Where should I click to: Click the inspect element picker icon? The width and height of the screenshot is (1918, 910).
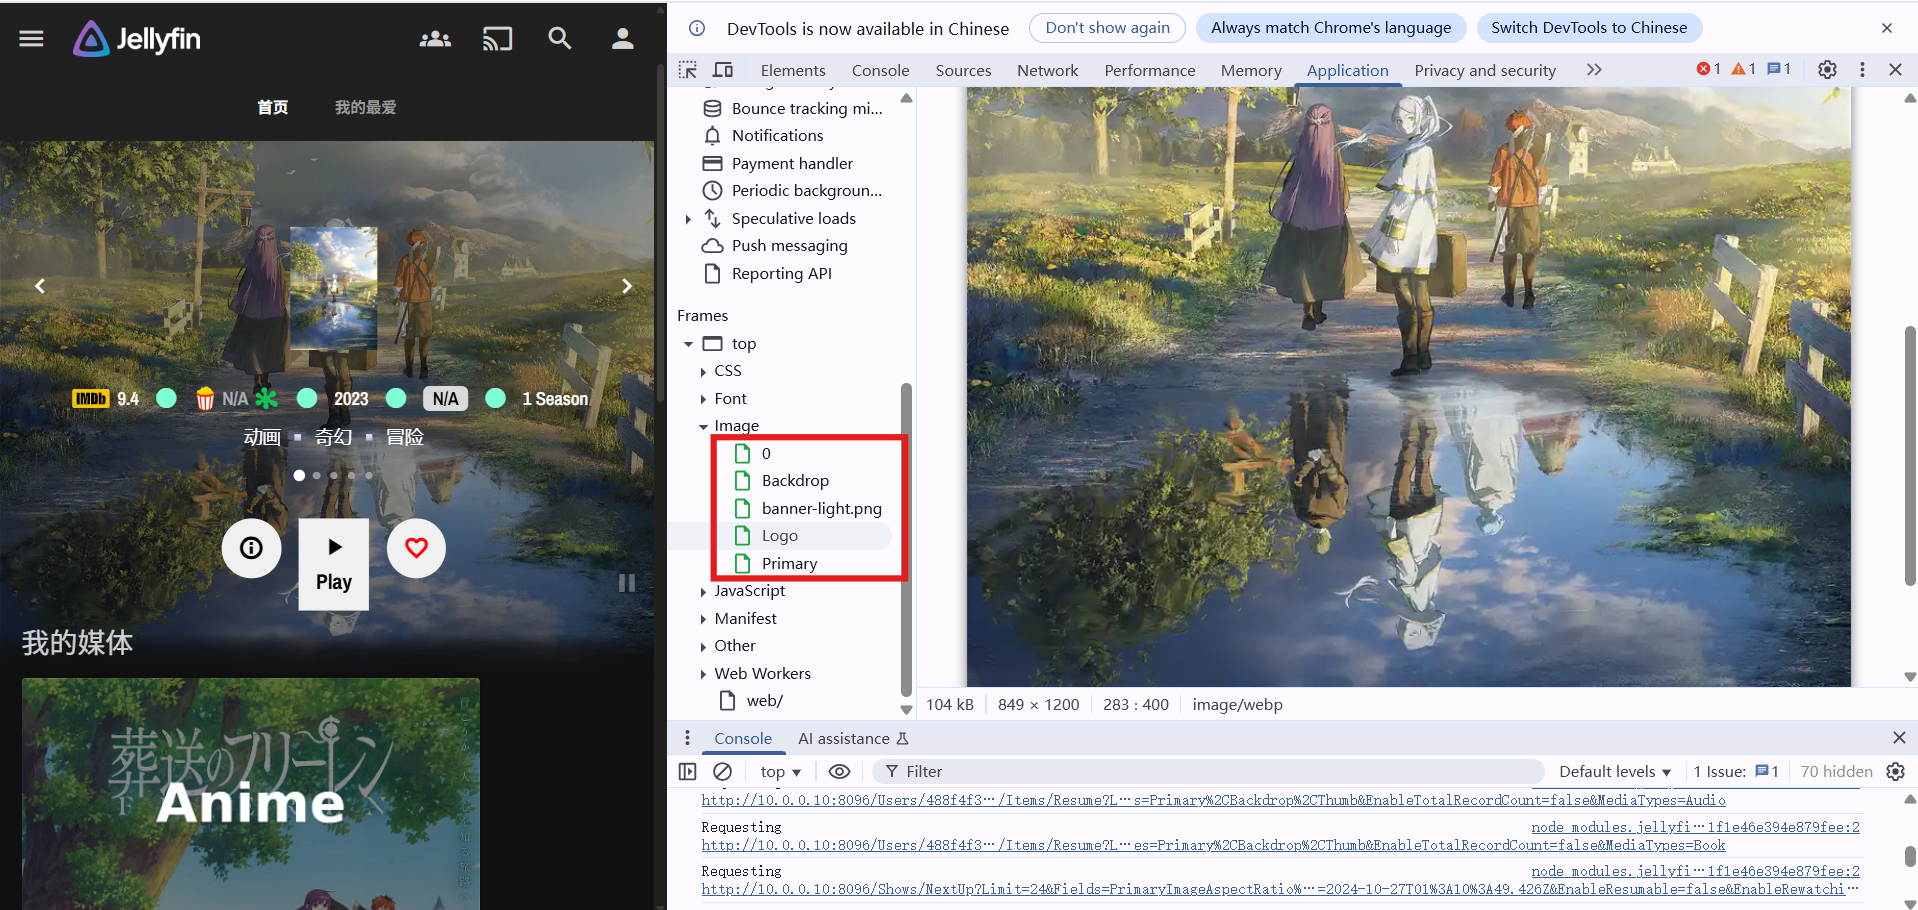pyautogui.click(x=688, y=70)
